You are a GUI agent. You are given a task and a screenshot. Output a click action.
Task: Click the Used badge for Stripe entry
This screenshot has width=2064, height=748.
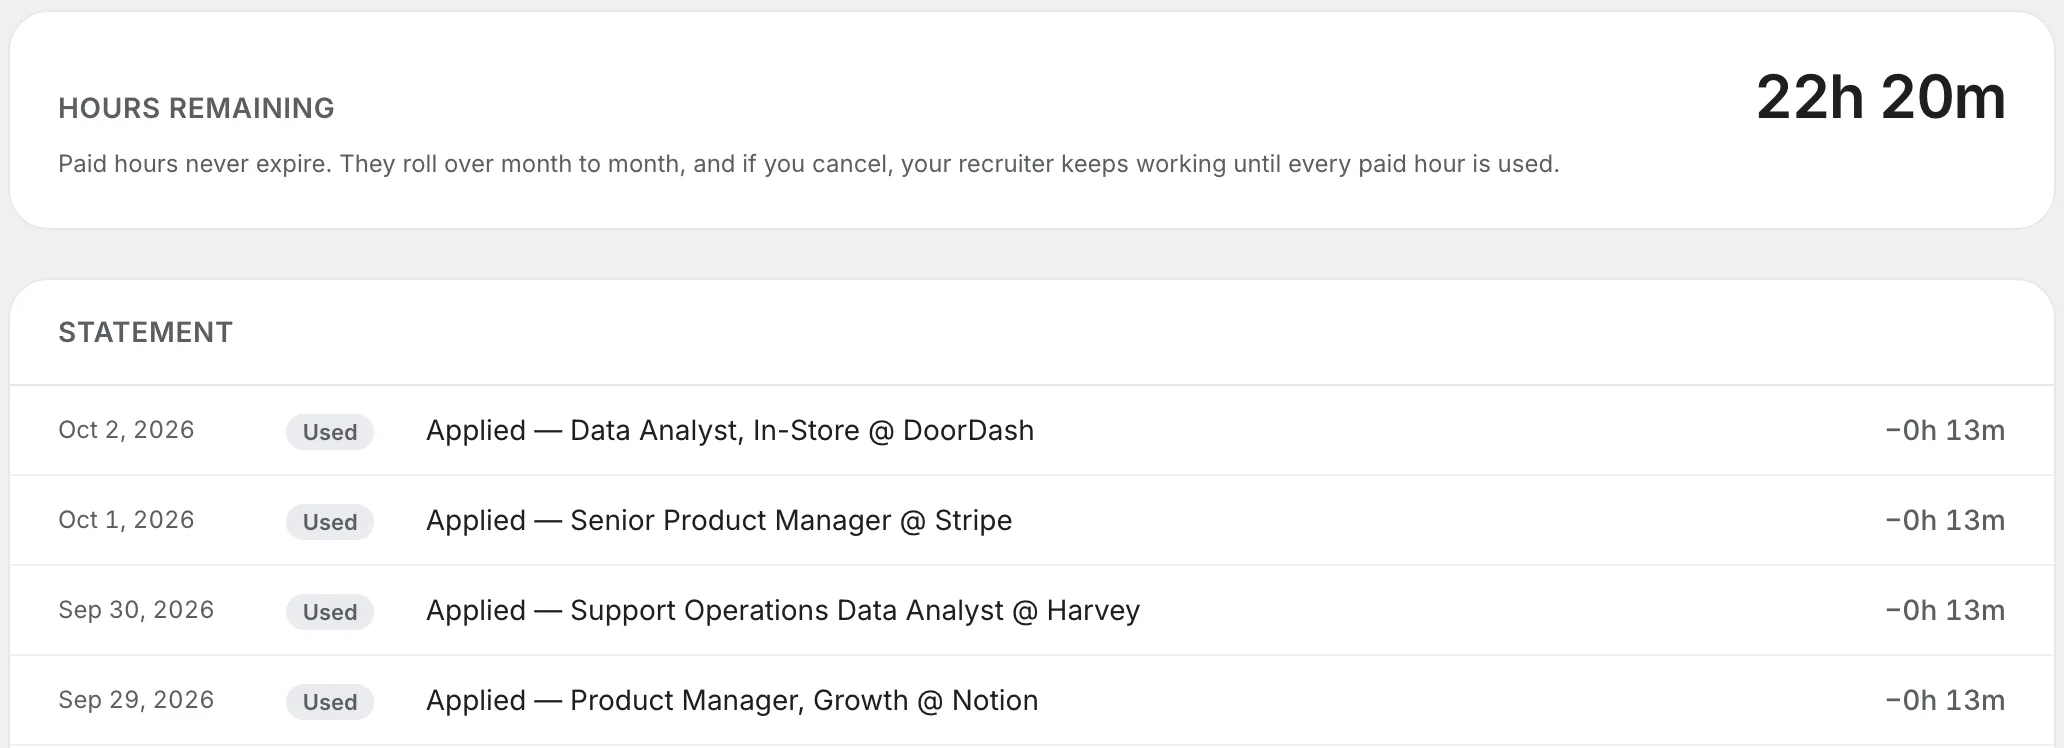click(x=330, y=522)
